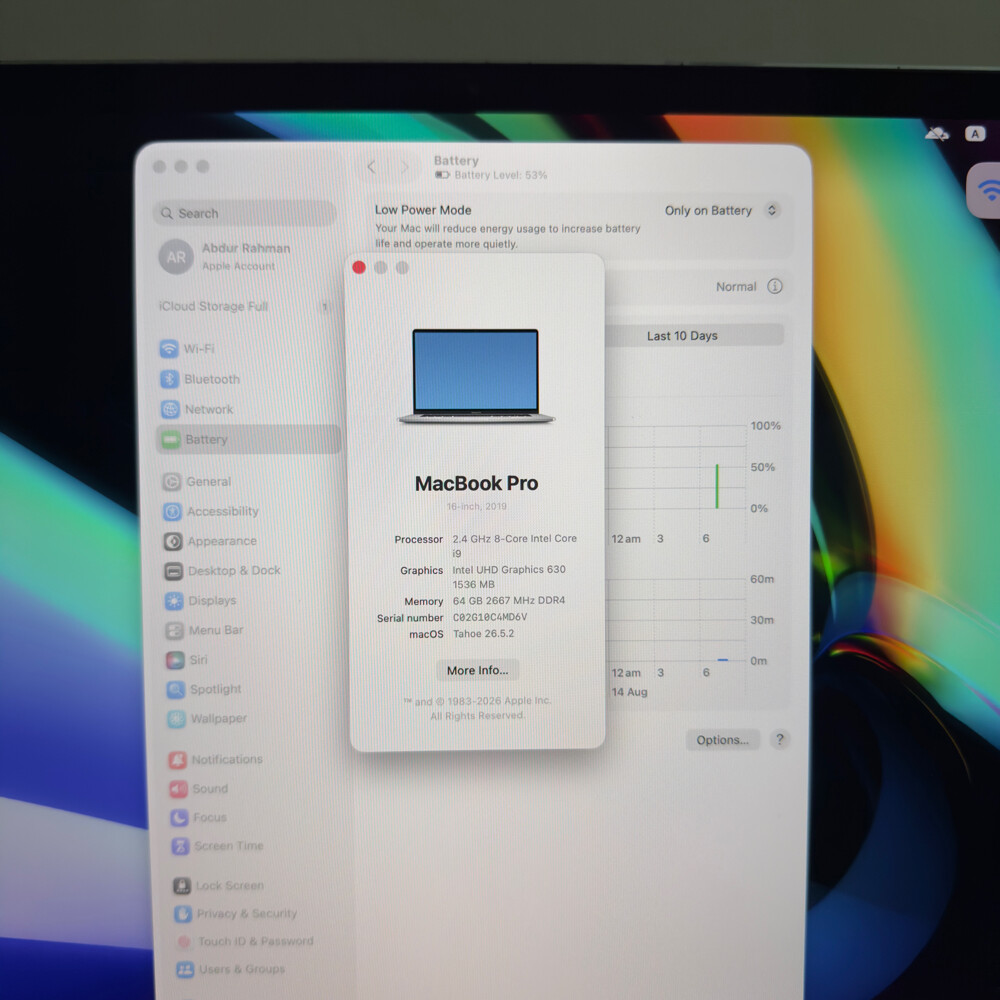
Task: Click the question mark help button
Action: pyautogui.click(x=779, y=740)
